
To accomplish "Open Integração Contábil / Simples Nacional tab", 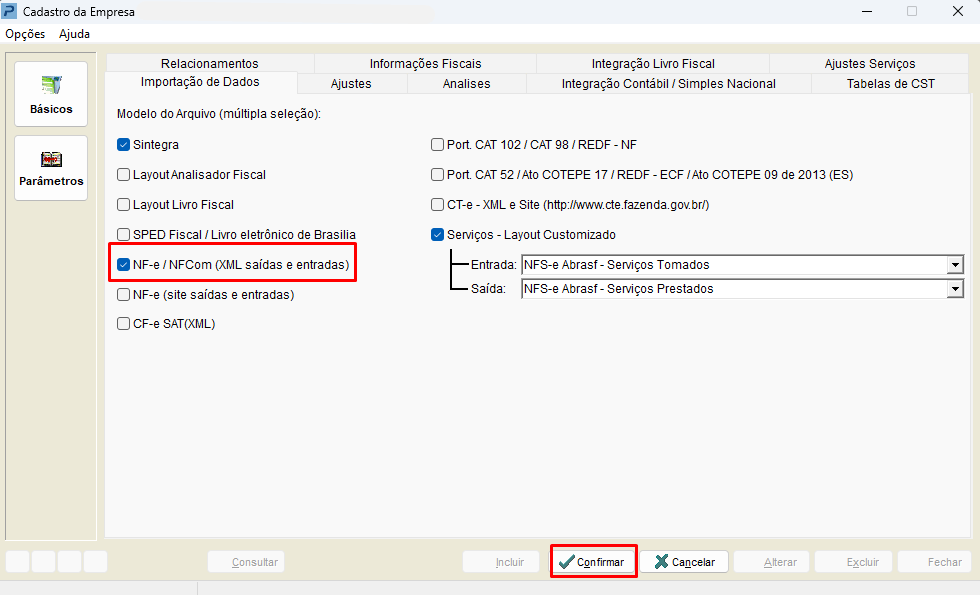I will pyautogui.click(x=669, y=84).
